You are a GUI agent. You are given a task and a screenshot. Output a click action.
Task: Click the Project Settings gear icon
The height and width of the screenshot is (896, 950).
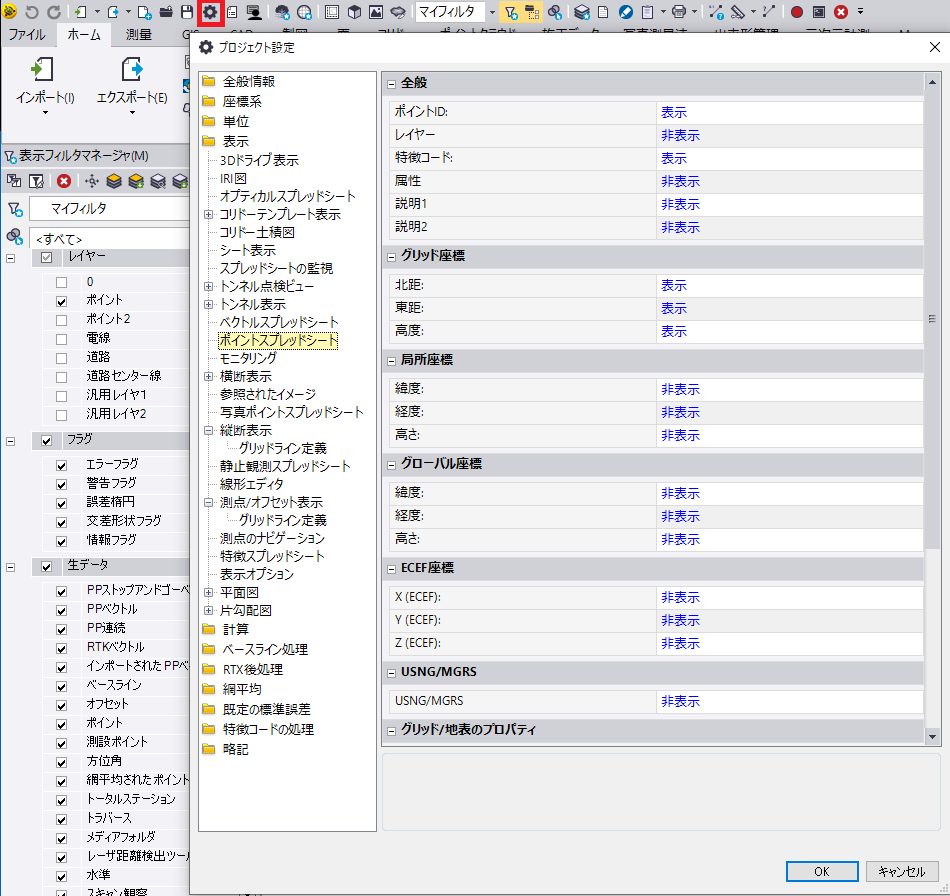[x=210, y=12]
